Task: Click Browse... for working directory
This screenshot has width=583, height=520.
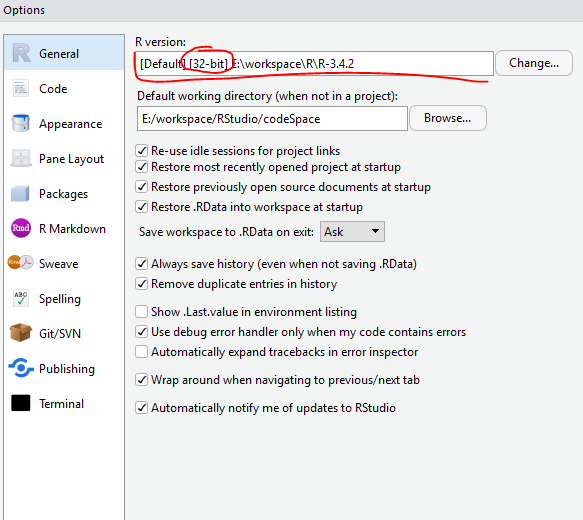Action: coord(448,118)
